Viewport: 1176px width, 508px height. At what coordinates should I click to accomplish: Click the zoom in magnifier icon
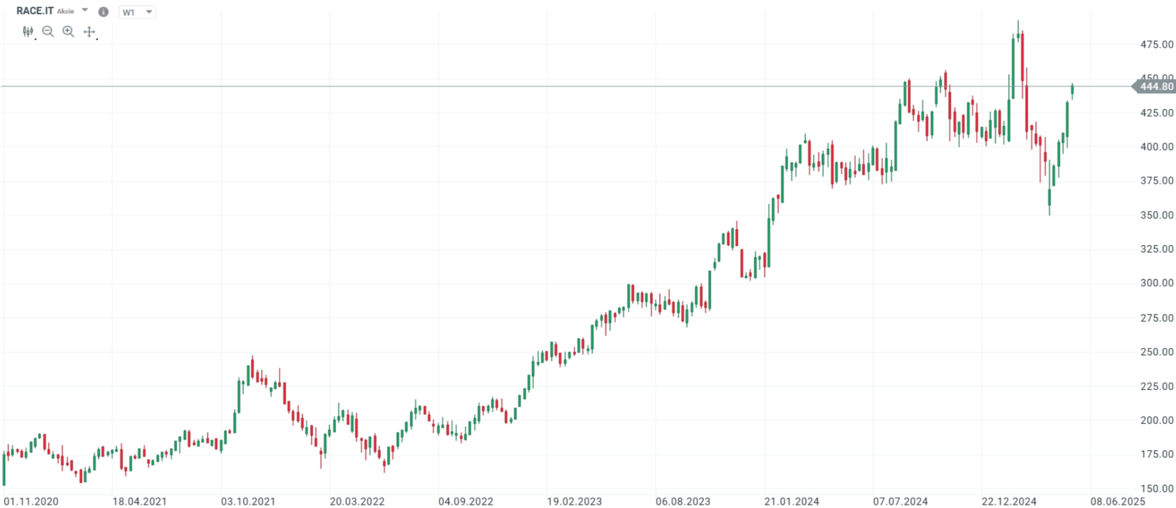(68, 32)
